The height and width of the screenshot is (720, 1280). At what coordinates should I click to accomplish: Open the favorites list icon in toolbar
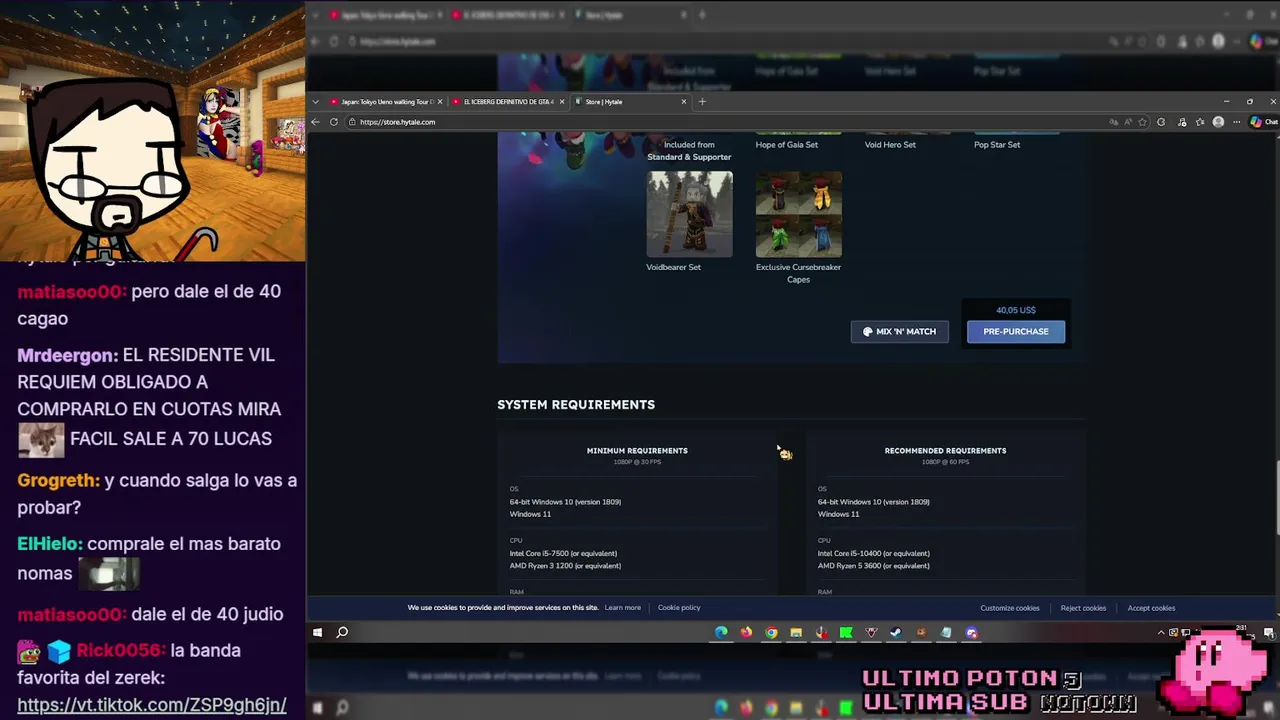[1200, 122]
